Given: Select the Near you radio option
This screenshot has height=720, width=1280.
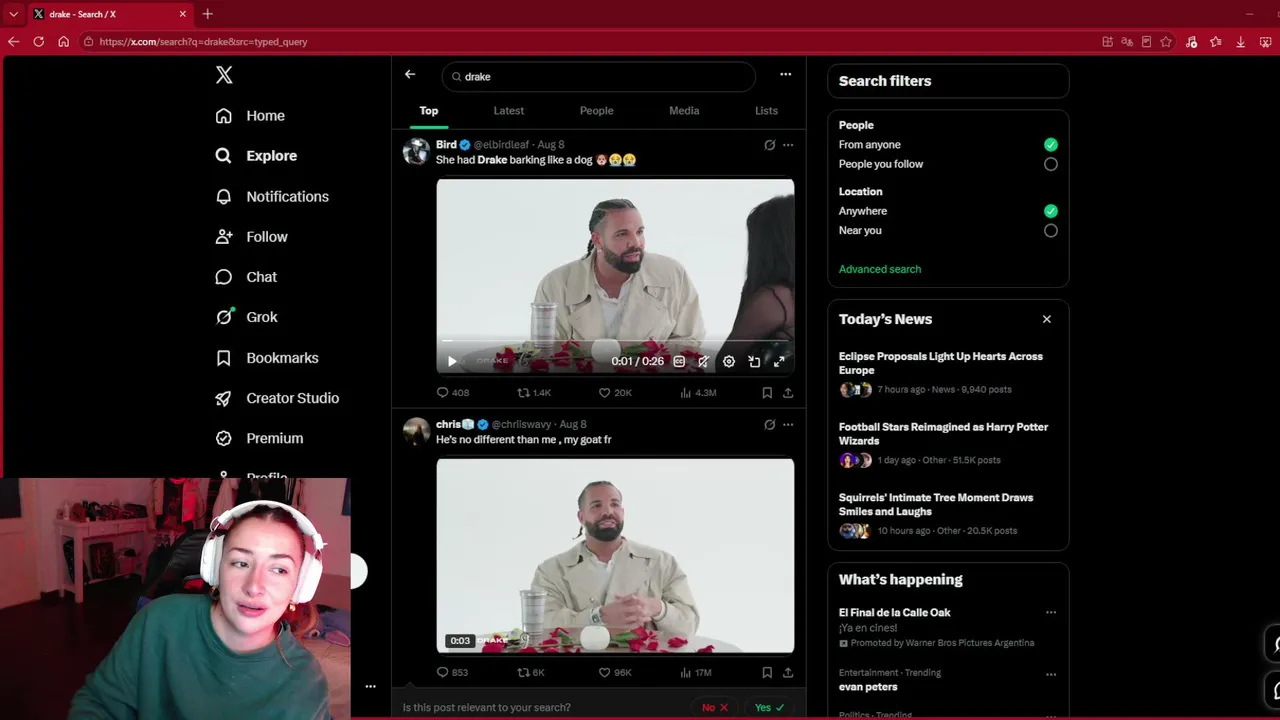Looking at the screenshot, I should [x=1051, y=230].
